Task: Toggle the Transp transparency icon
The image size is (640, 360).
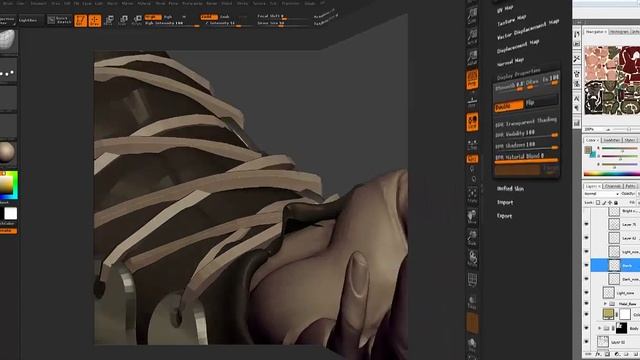Action: tap(472, 302)
